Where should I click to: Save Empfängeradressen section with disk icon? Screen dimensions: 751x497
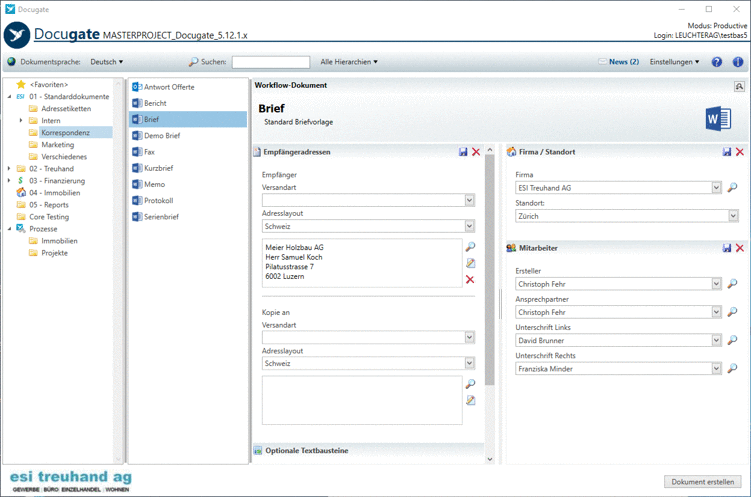[463, 152]
